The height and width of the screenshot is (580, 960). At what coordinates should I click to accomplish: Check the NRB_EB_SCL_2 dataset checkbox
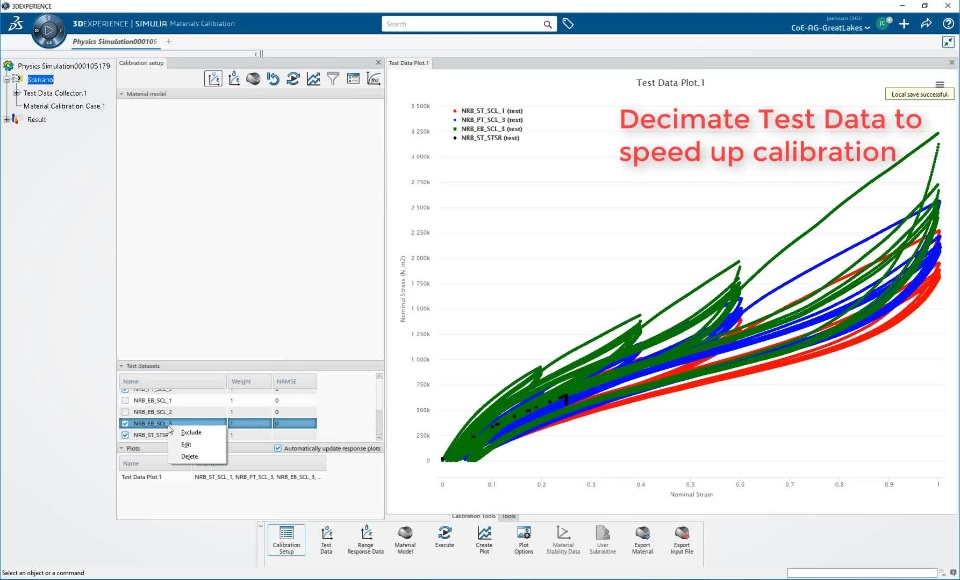pos(125,412)
